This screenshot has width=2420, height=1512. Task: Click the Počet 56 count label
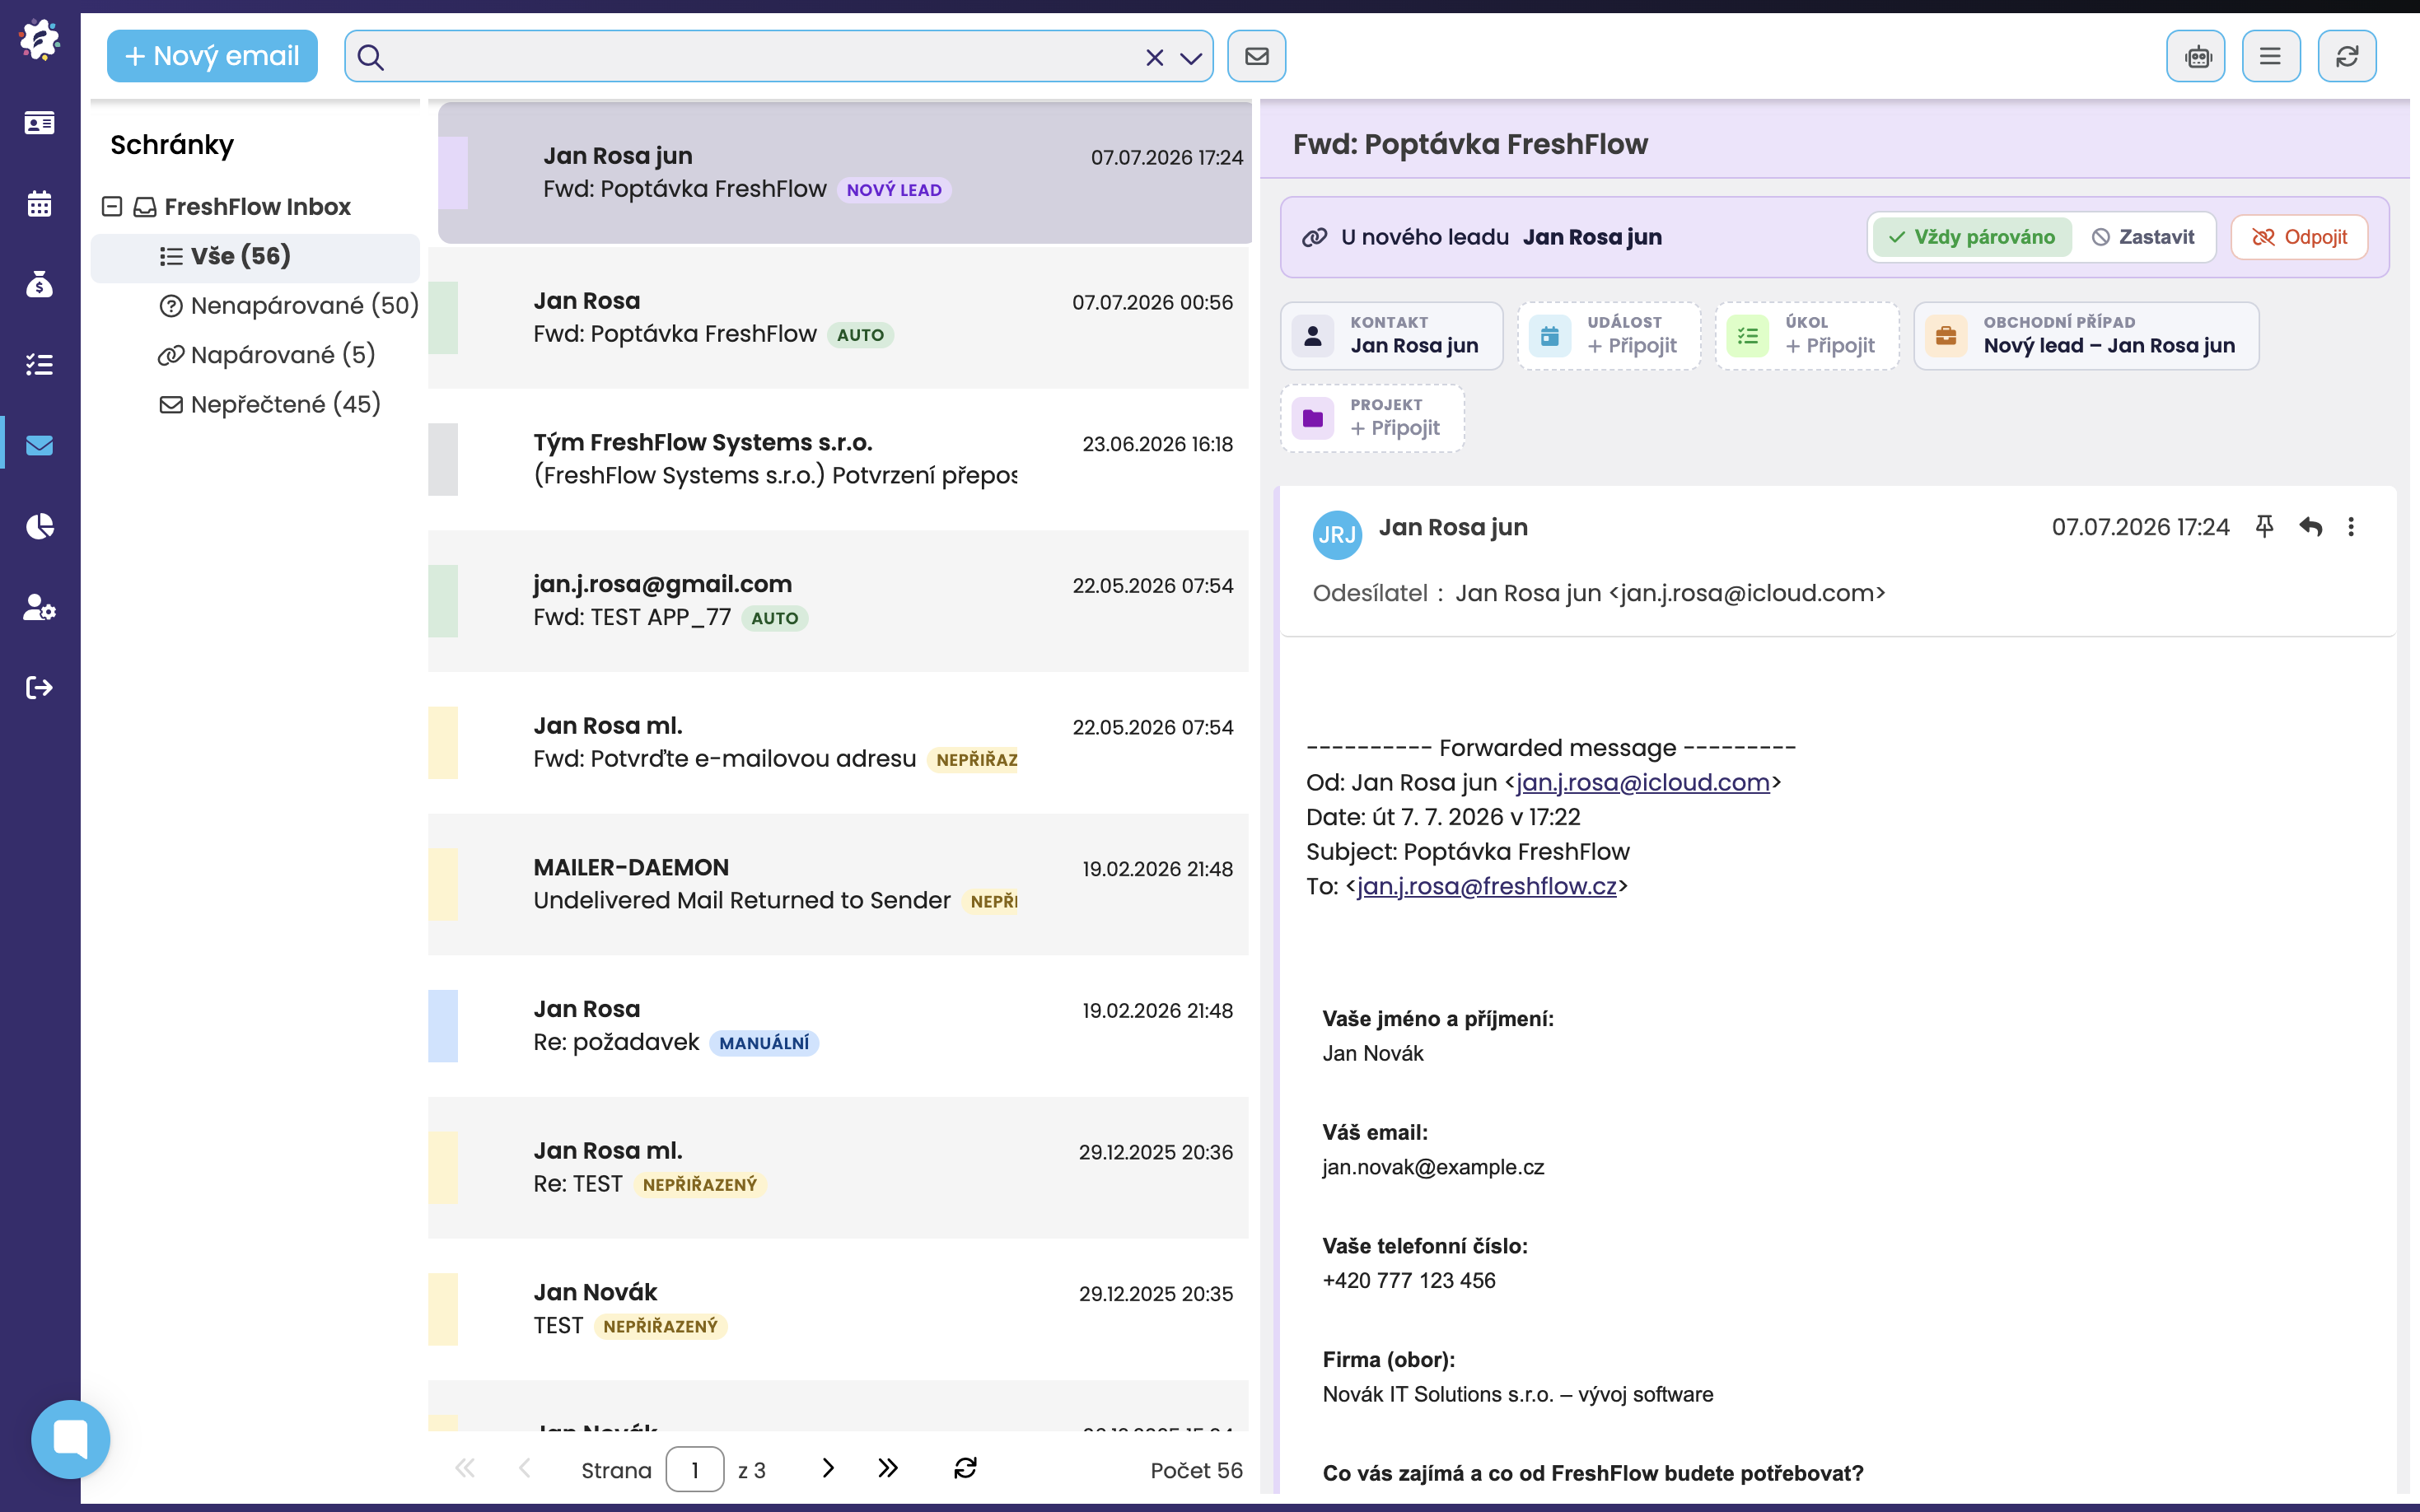tap(1196, 1470)
